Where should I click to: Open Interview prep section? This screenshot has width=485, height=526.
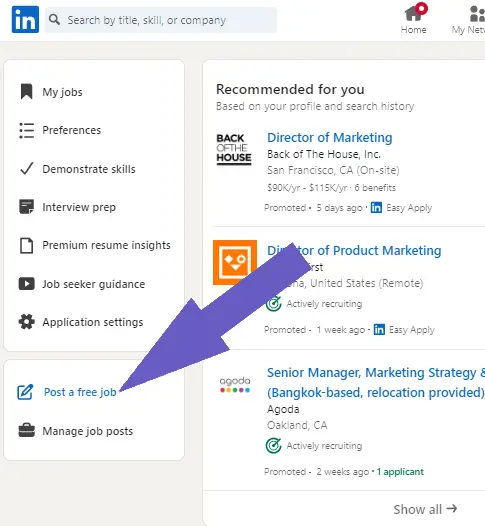coord(79,207)
